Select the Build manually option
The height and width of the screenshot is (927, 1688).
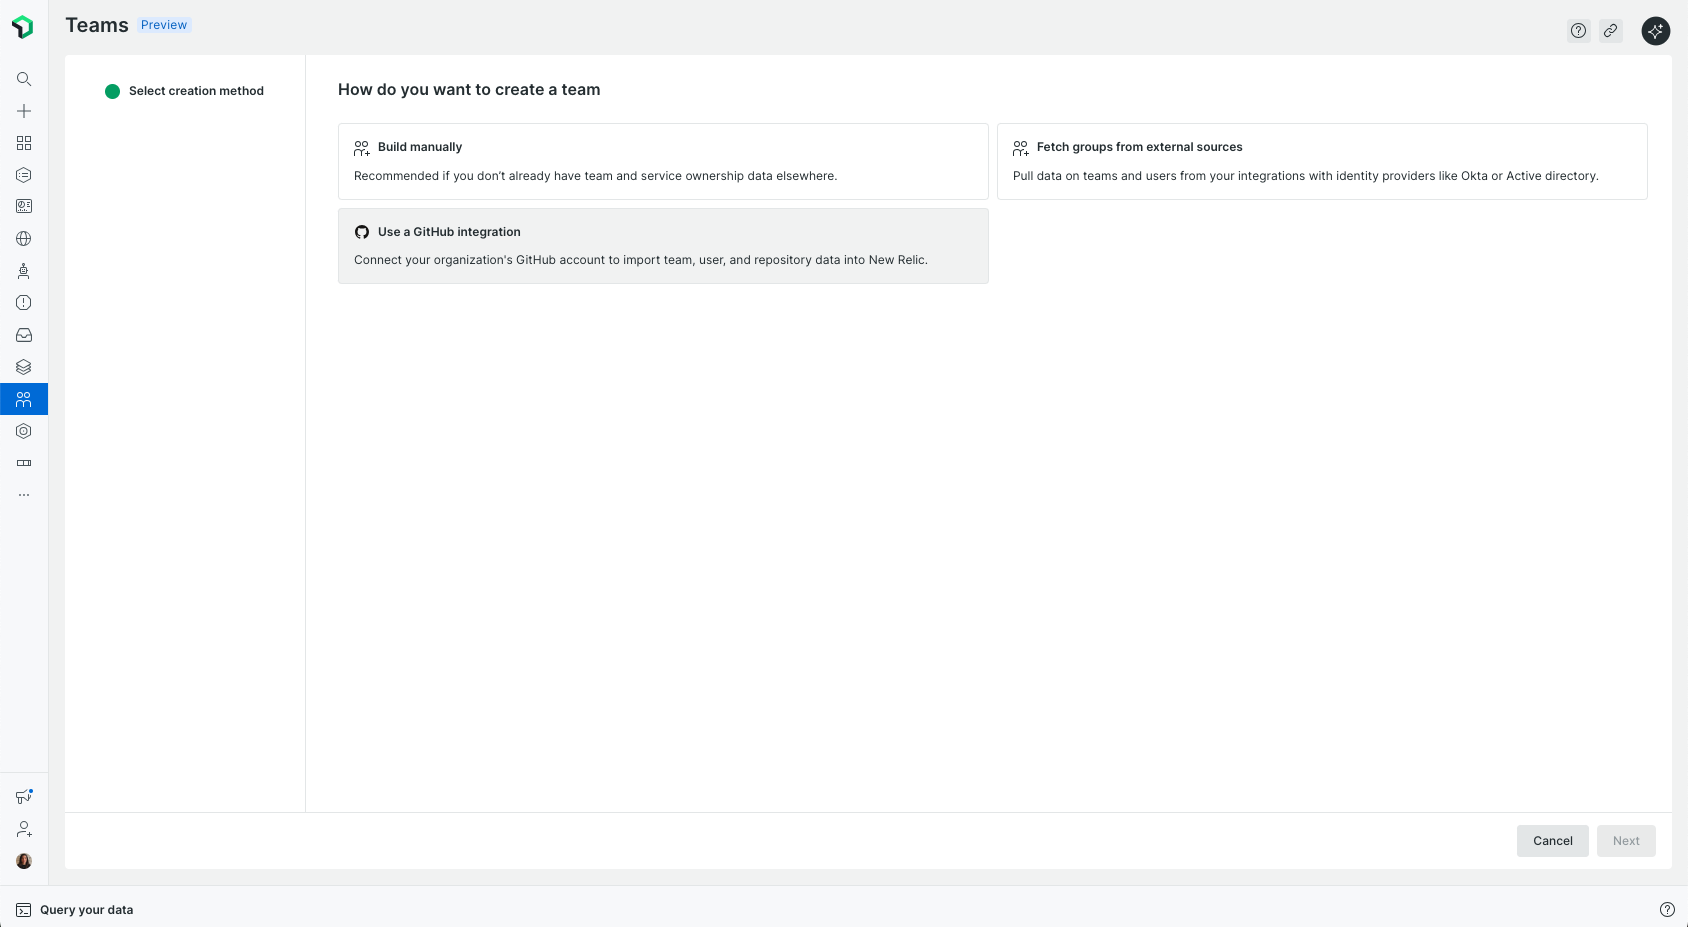click(663, 161)
